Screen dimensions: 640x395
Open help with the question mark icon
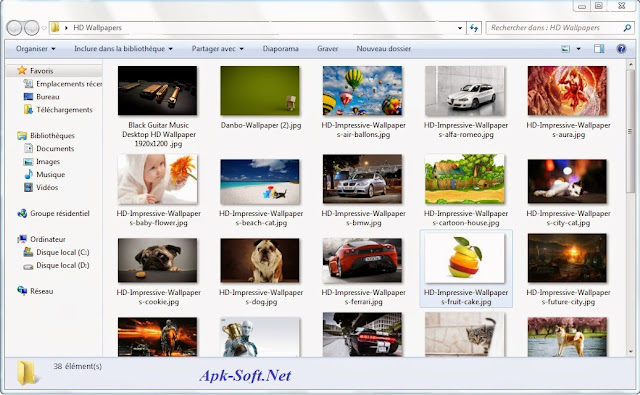click(621, 49)
